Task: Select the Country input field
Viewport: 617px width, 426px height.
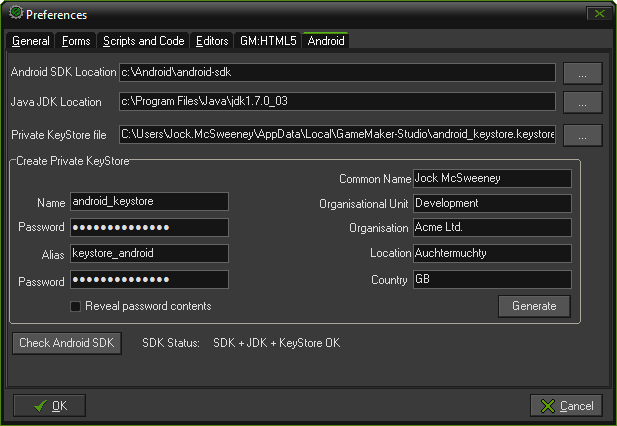Action: tap(491, 279)
